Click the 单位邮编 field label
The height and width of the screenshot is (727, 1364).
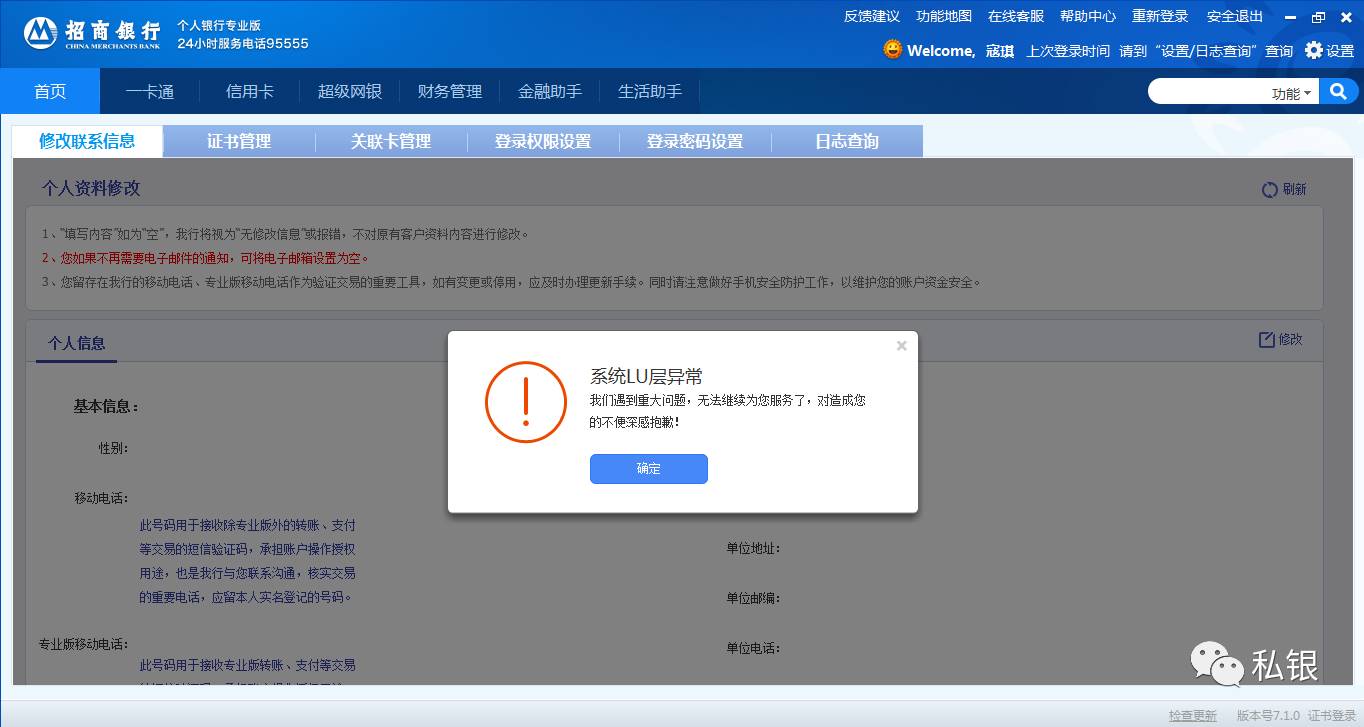click(753, 598)
